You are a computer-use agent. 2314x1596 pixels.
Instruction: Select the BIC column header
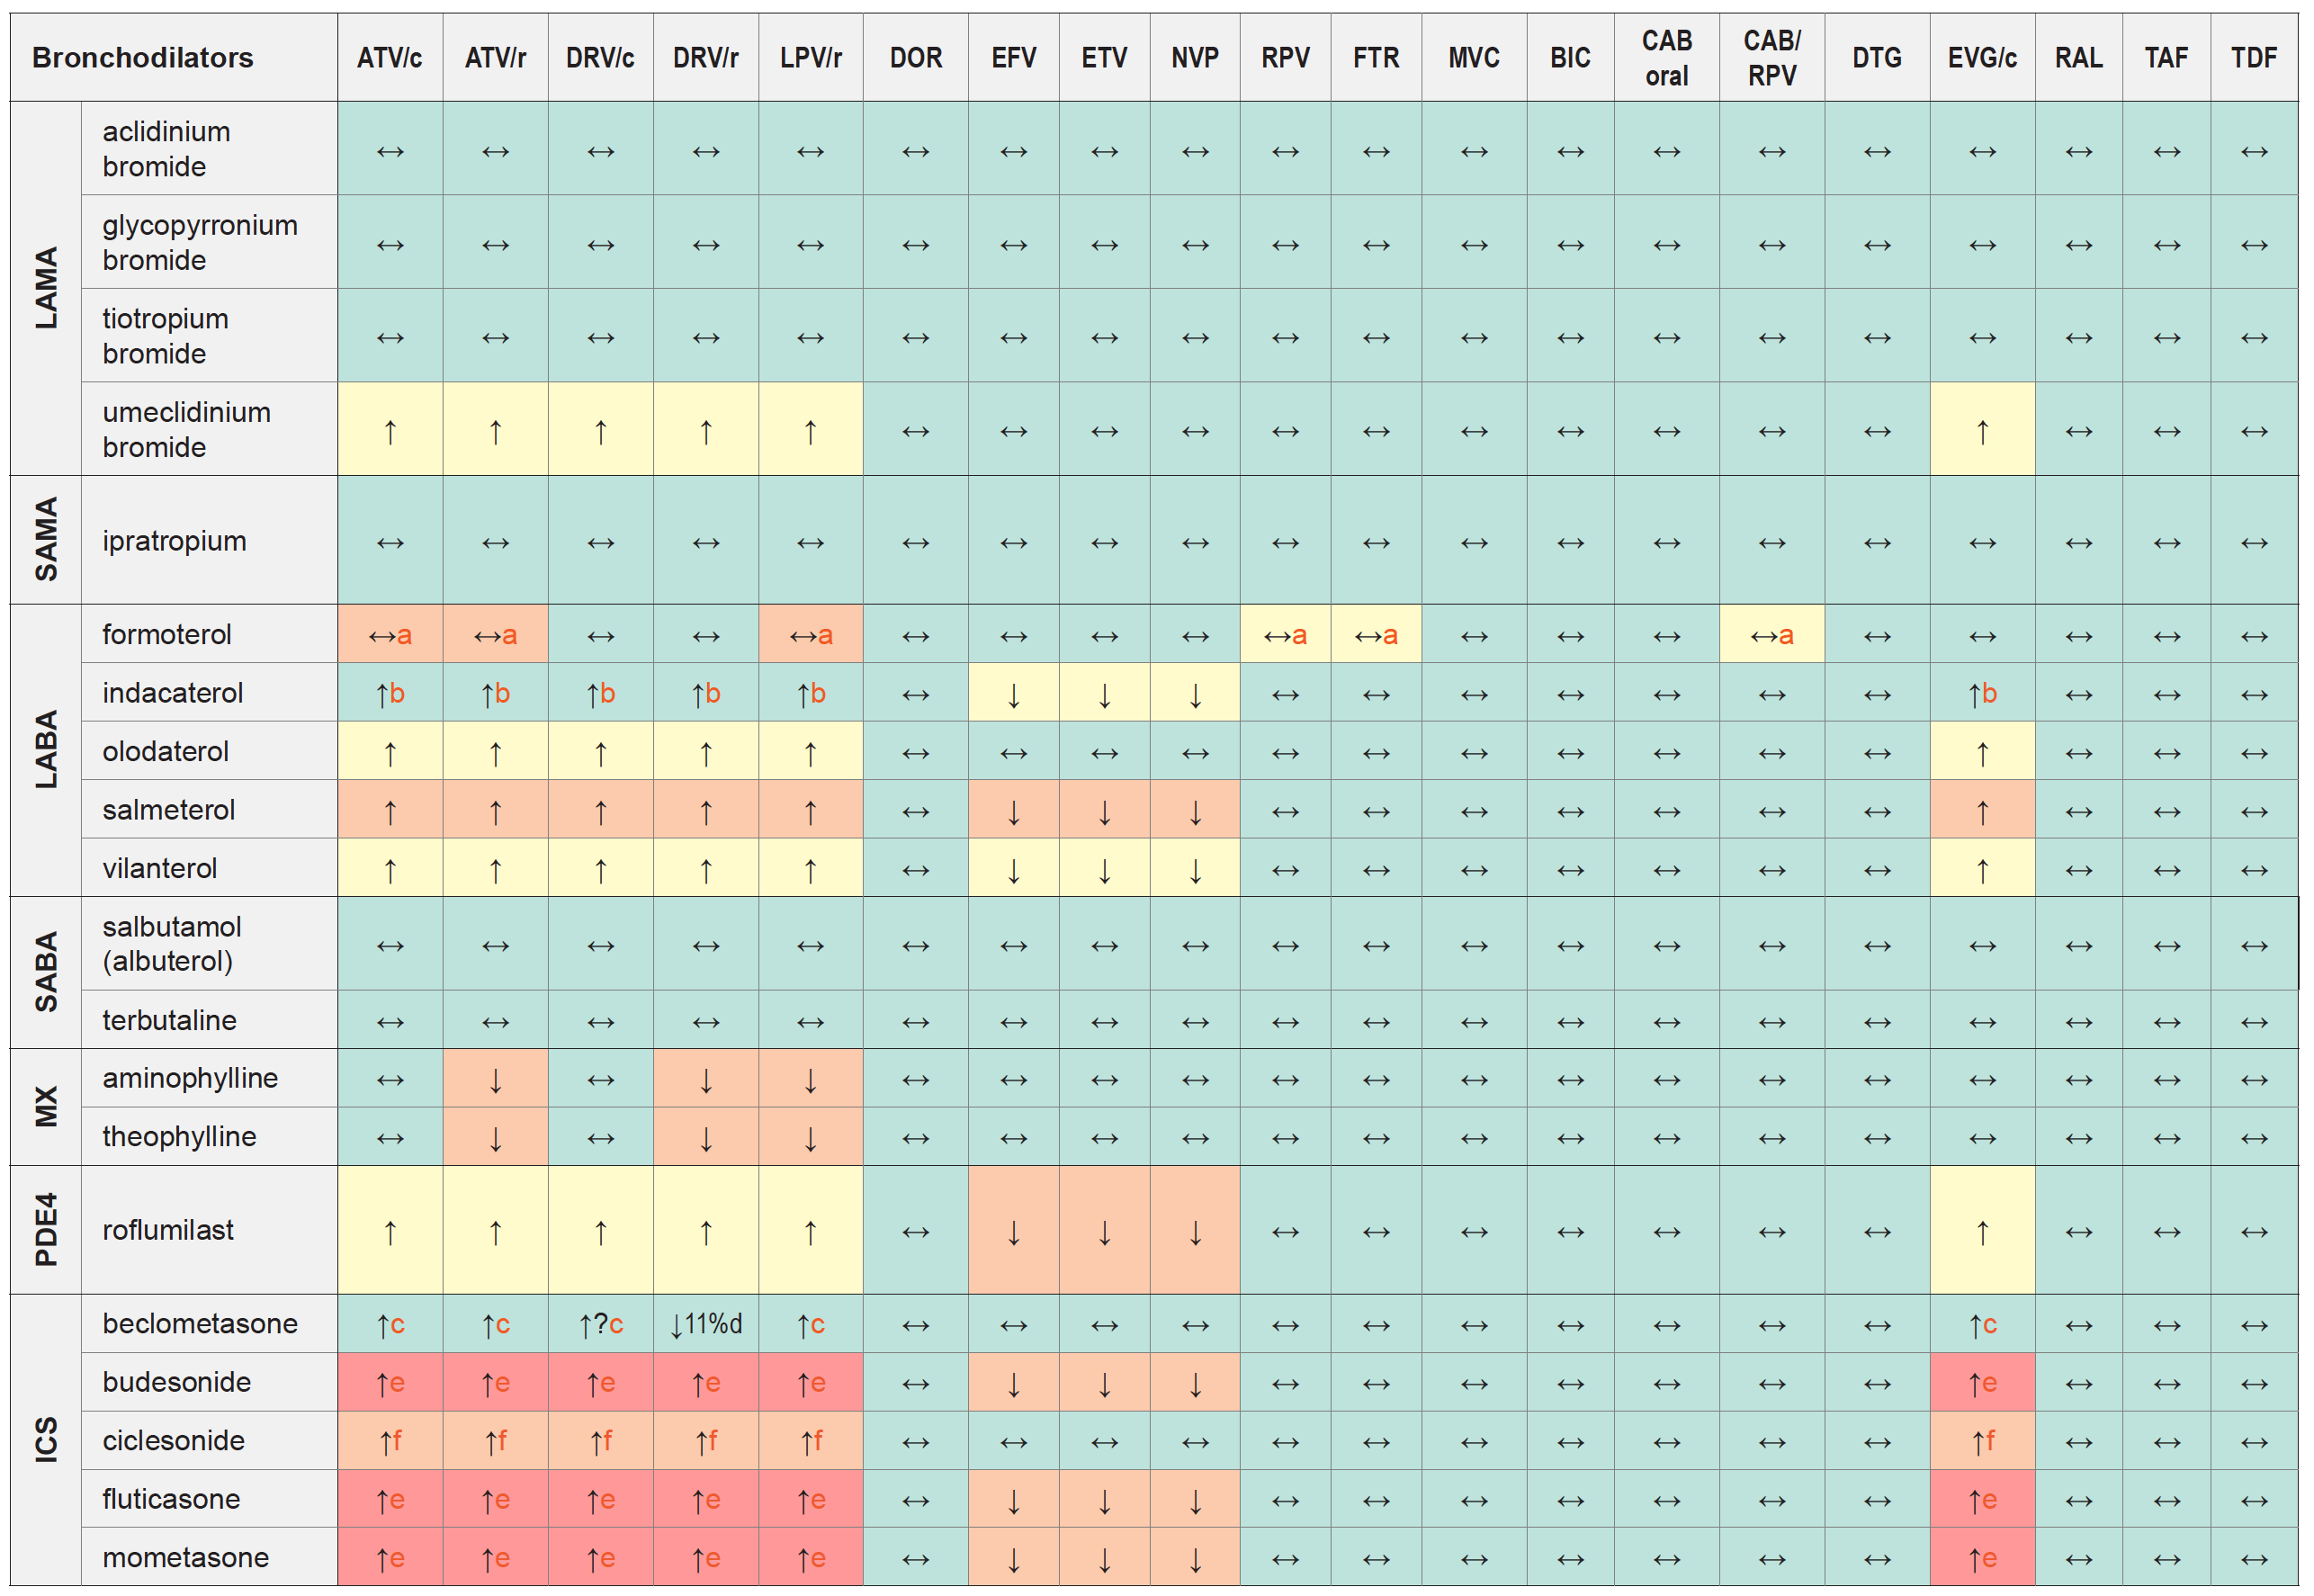(x=1570, y=58)
